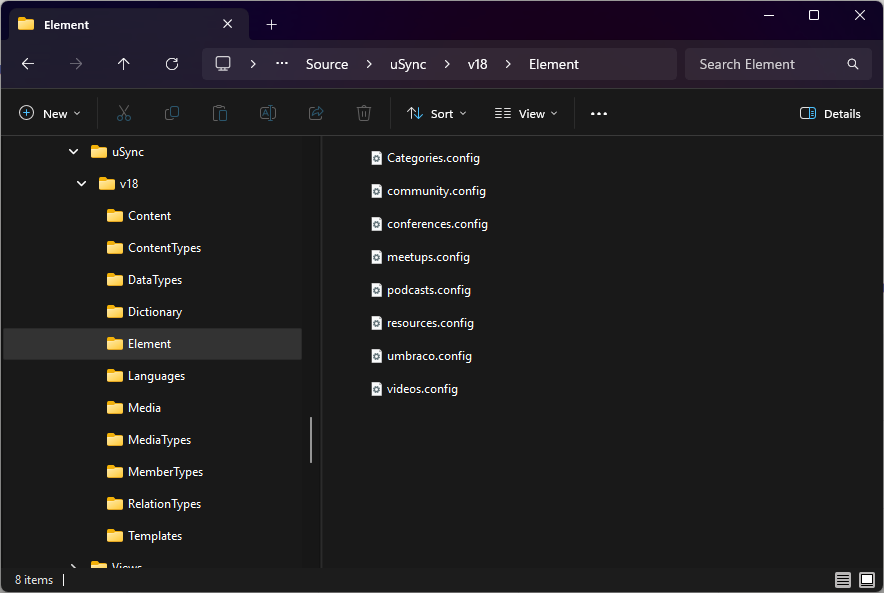The width and height of the screenshot is (884, 593).
Task: Open the Sort dropdown menu
Action: coord(437,114)
